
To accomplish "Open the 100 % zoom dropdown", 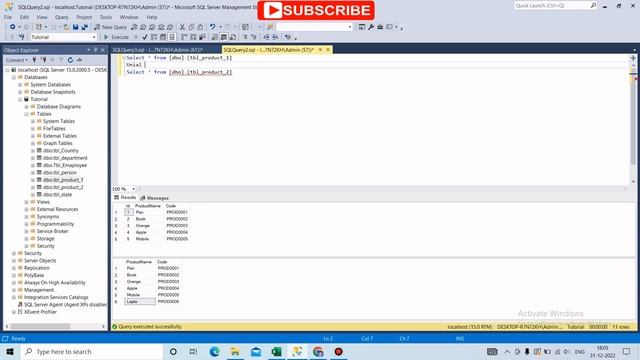I will point(133,189).
